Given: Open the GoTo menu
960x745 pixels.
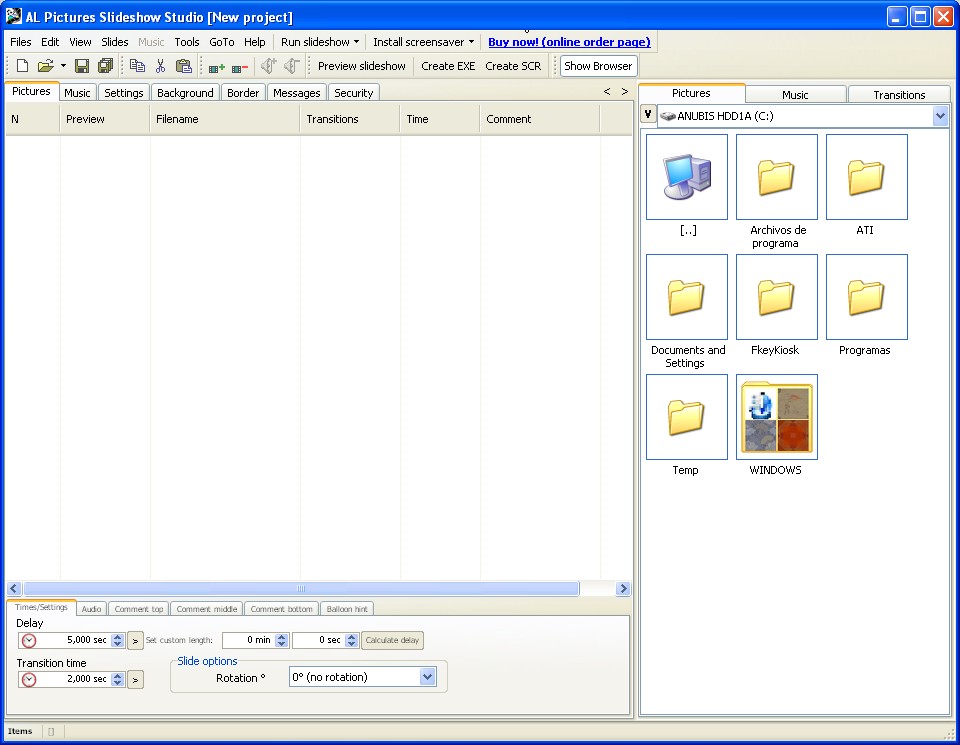Looking at the screenshot, I should [x=222, y=42].
